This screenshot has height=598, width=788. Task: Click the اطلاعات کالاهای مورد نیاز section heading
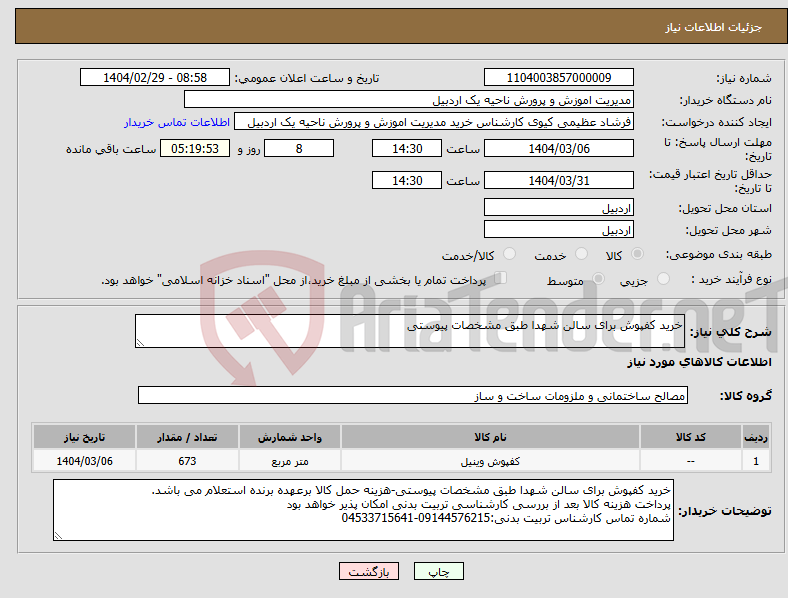coord(699,362)
